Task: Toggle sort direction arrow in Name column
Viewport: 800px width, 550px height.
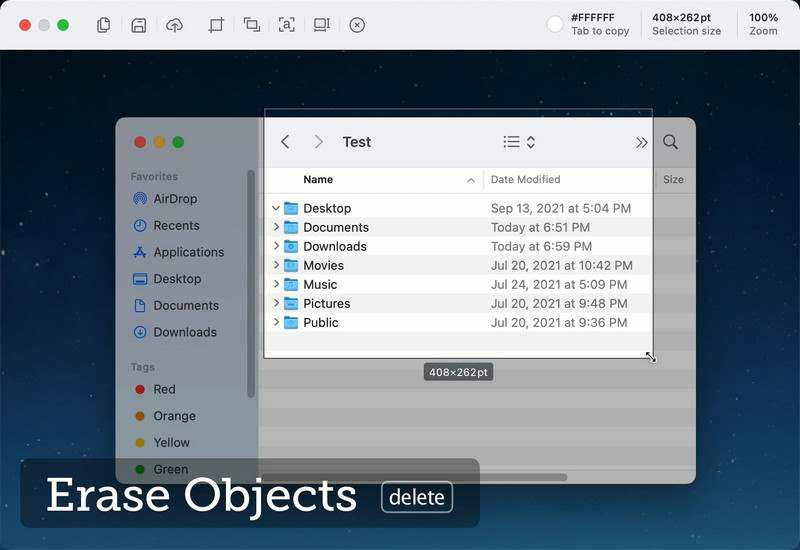Action: click(x=471, y=180)
